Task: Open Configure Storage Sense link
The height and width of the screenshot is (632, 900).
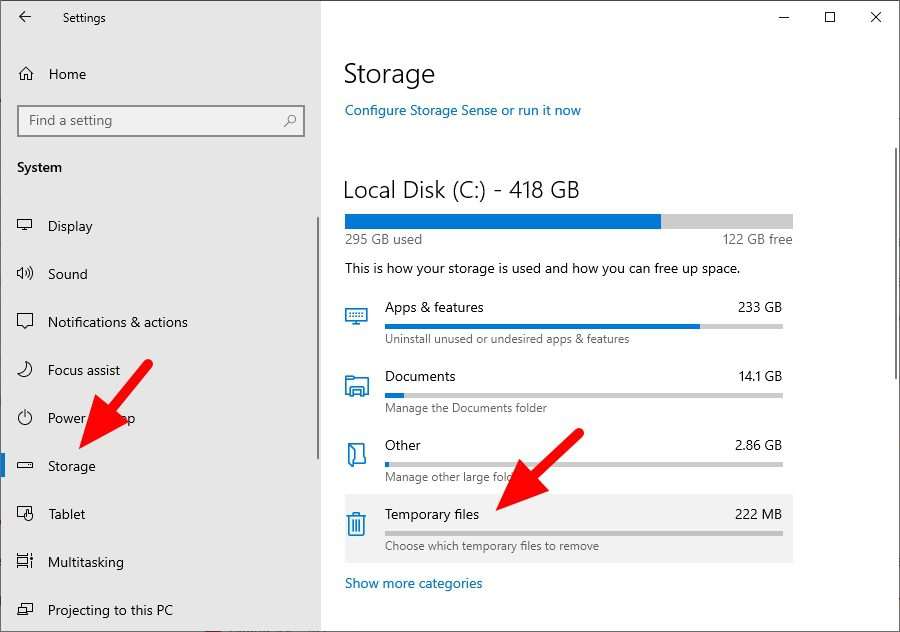Action: (462, 110)
